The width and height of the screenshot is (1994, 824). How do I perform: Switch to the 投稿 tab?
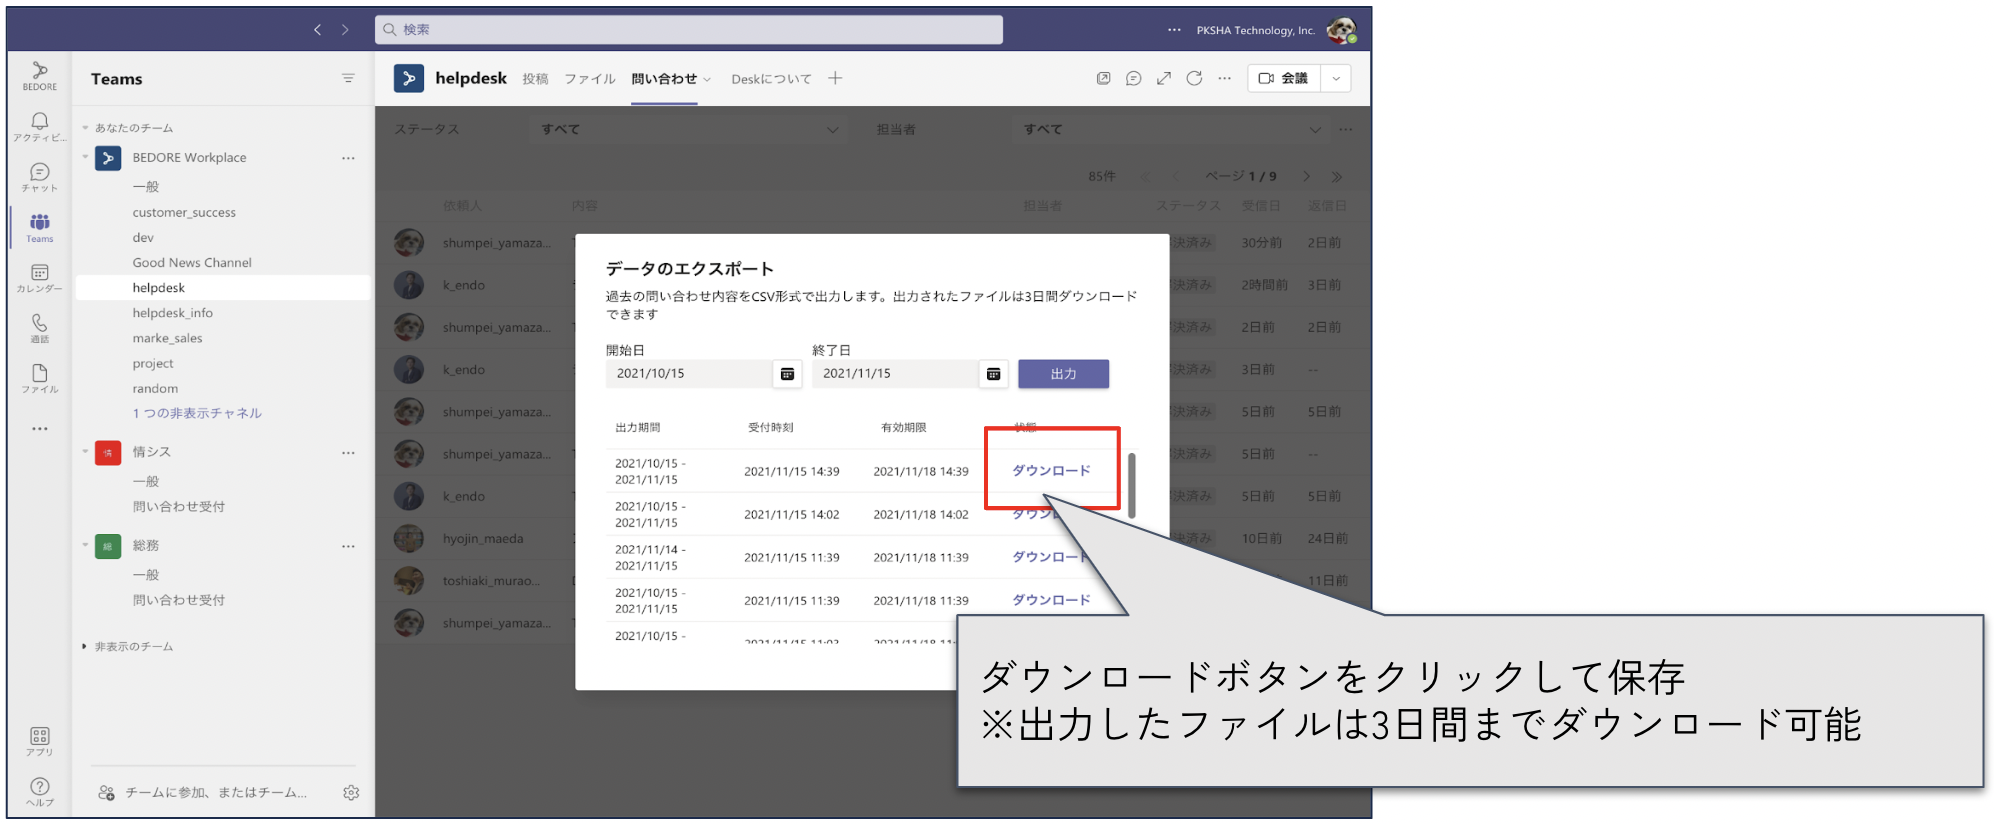[x=535, y=79]
